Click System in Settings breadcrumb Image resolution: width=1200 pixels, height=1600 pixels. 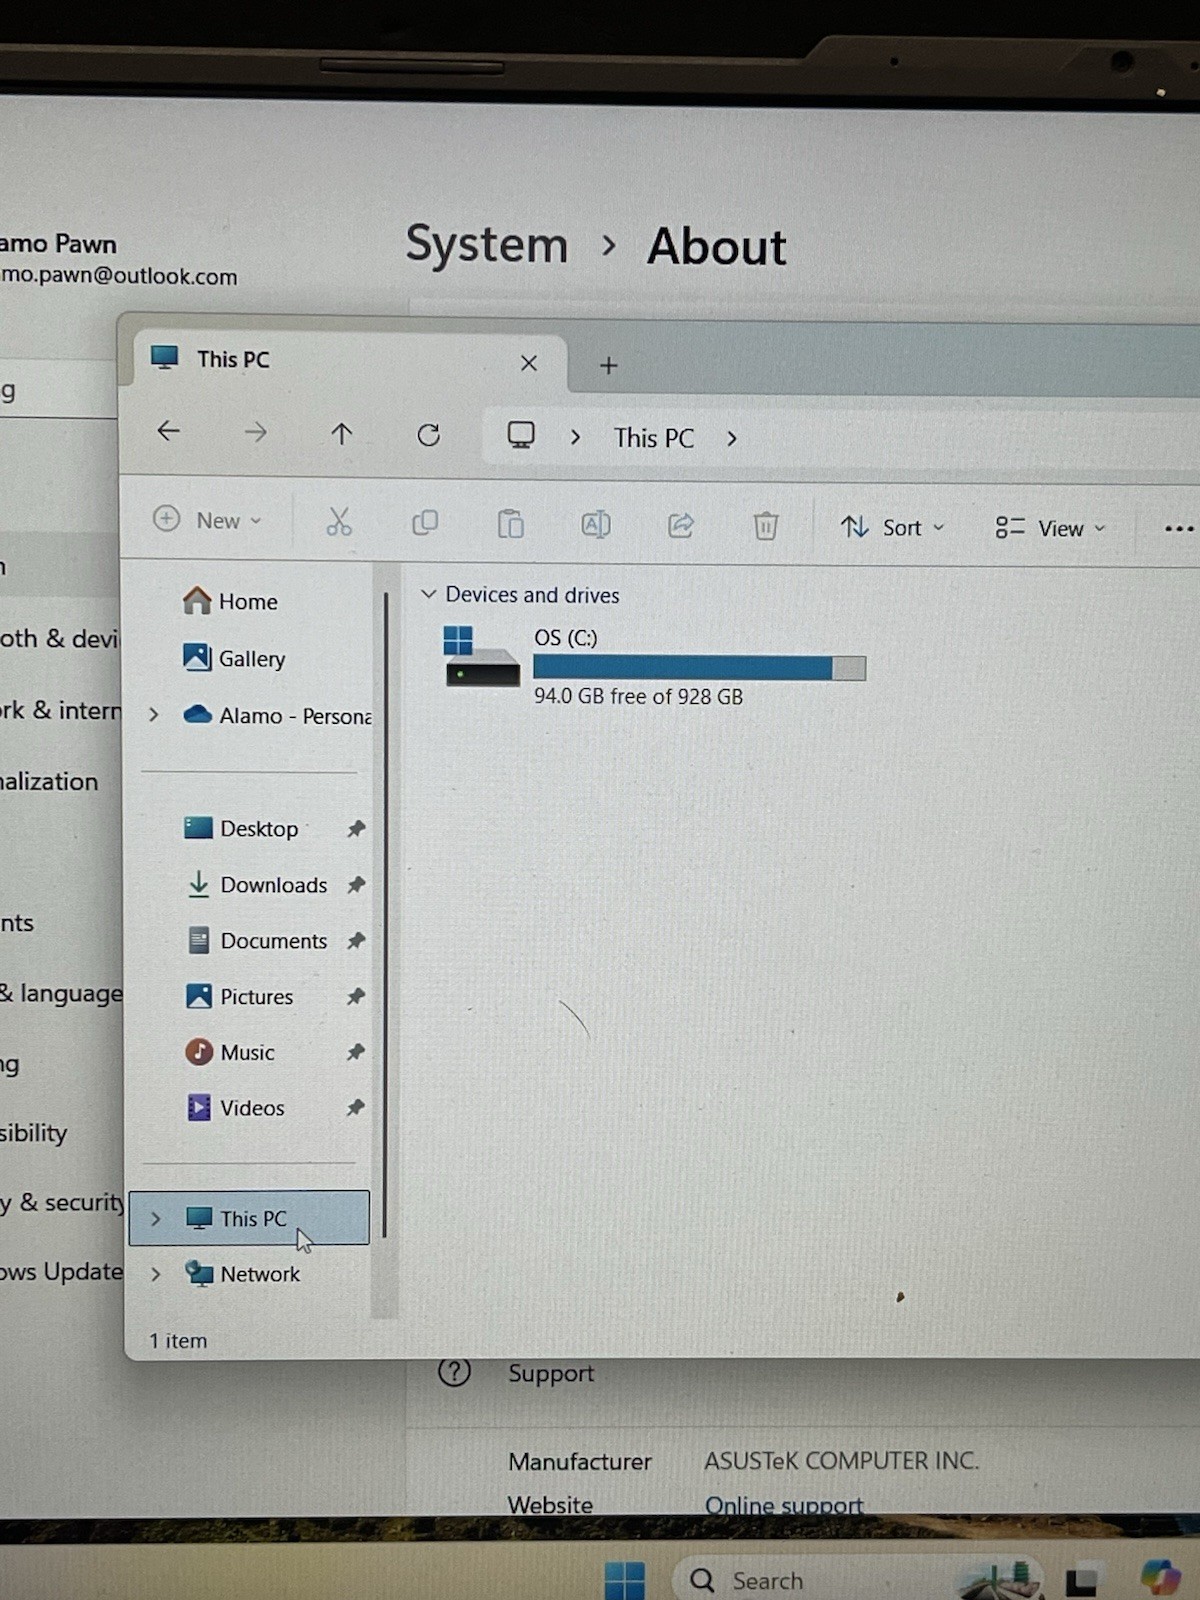(x=487, y=245)
